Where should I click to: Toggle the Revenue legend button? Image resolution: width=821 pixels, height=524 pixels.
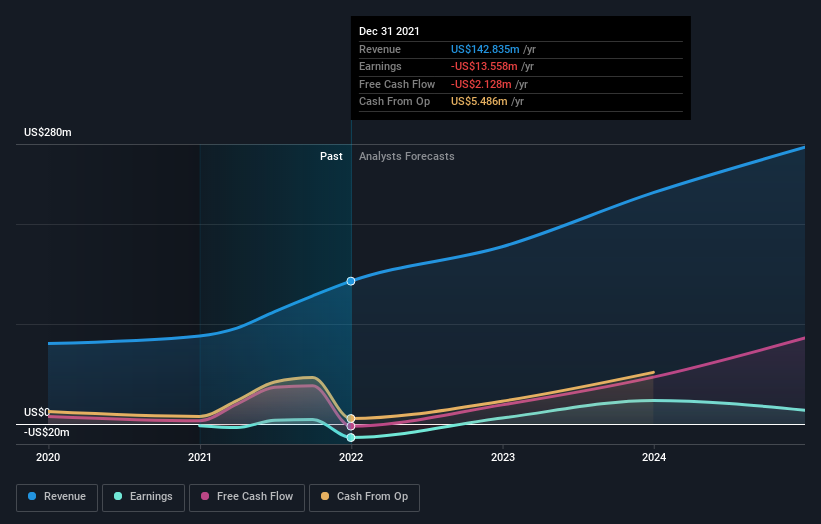pos(57,497)
